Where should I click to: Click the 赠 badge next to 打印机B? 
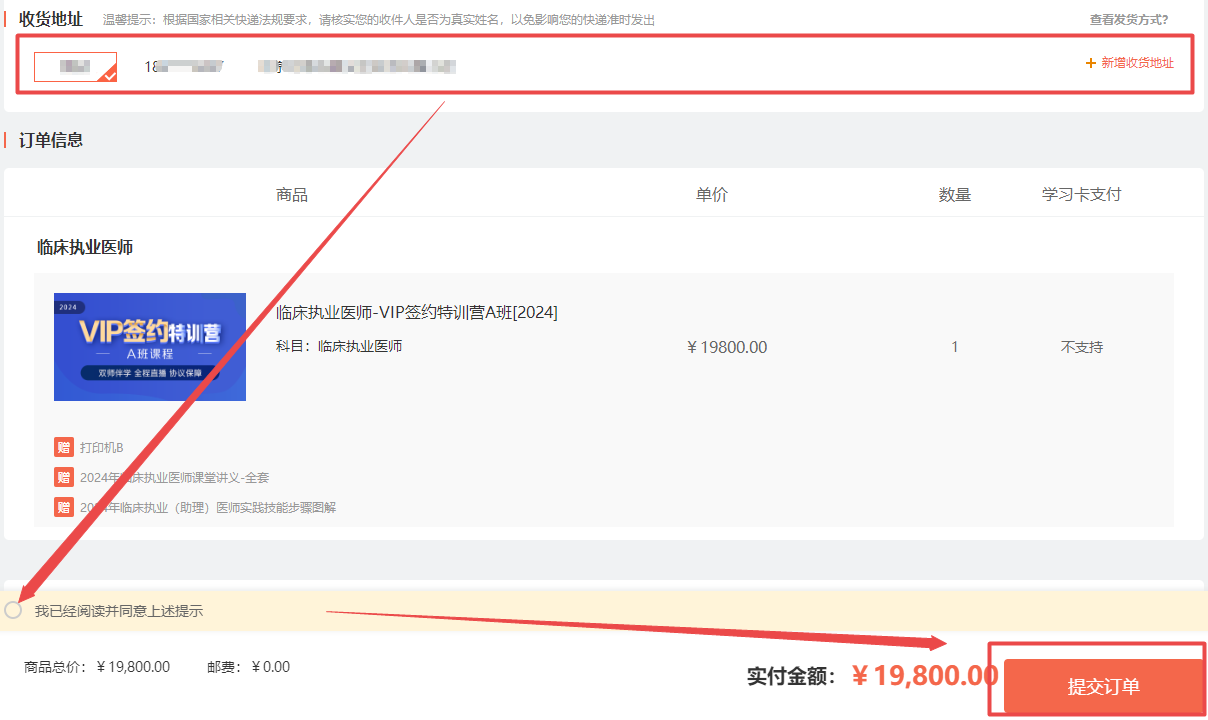point(64,447)
